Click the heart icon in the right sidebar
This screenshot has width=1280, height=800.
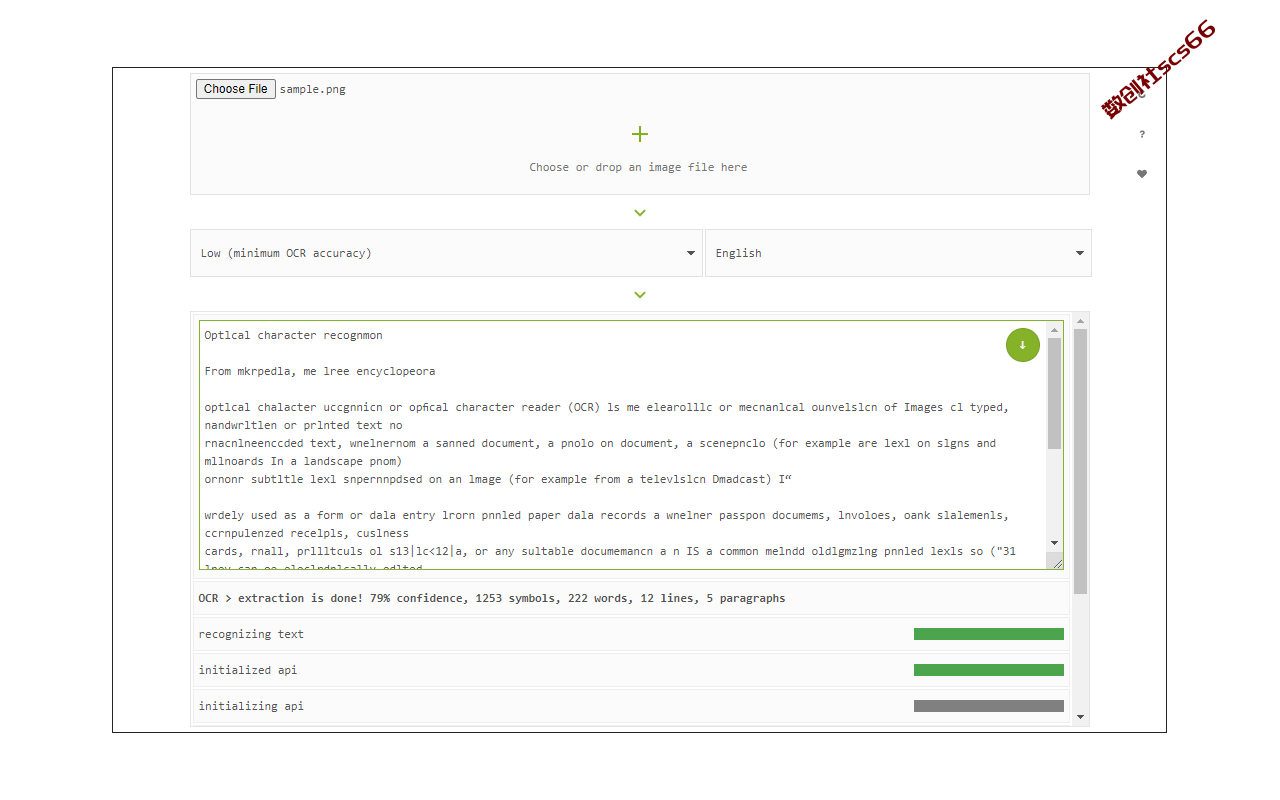1142,174
